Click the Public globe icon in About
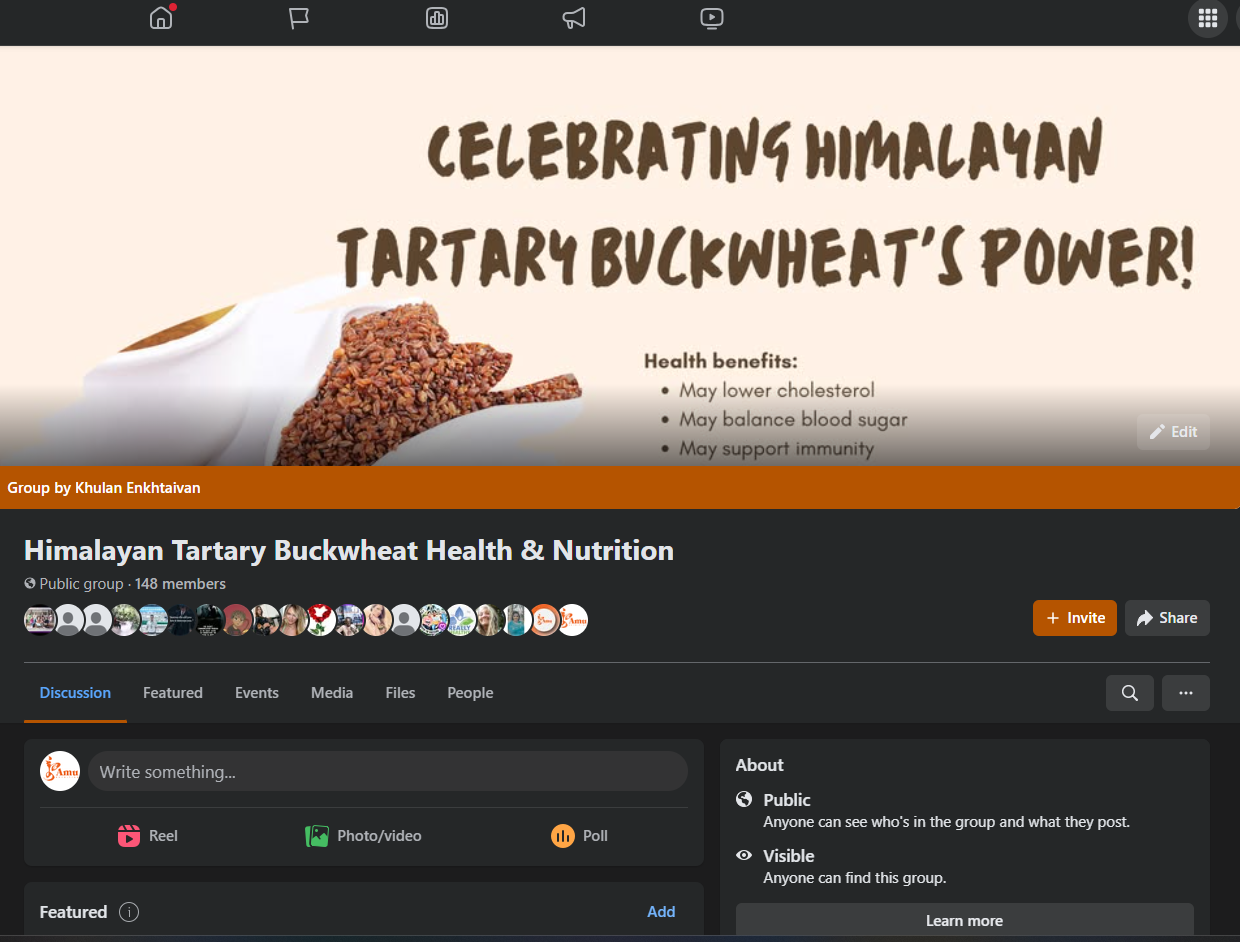 click(x=744, y=799)
